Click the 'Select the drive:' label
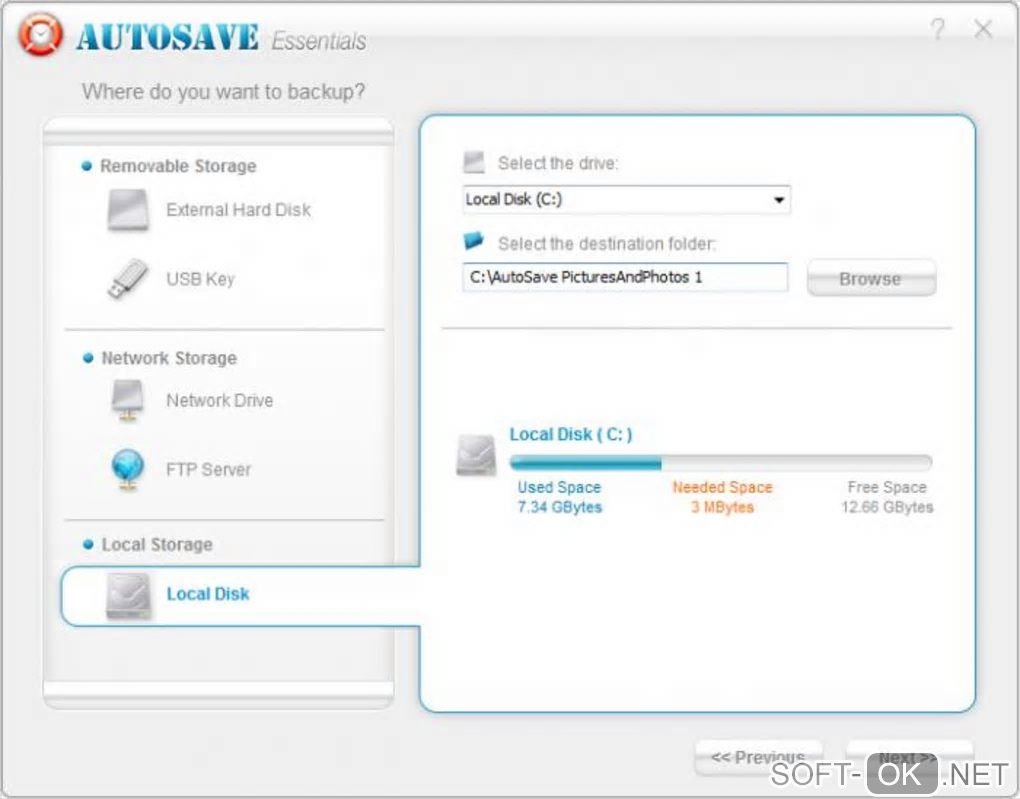This screenshot has height=799, width=1020. click(558, 163)
